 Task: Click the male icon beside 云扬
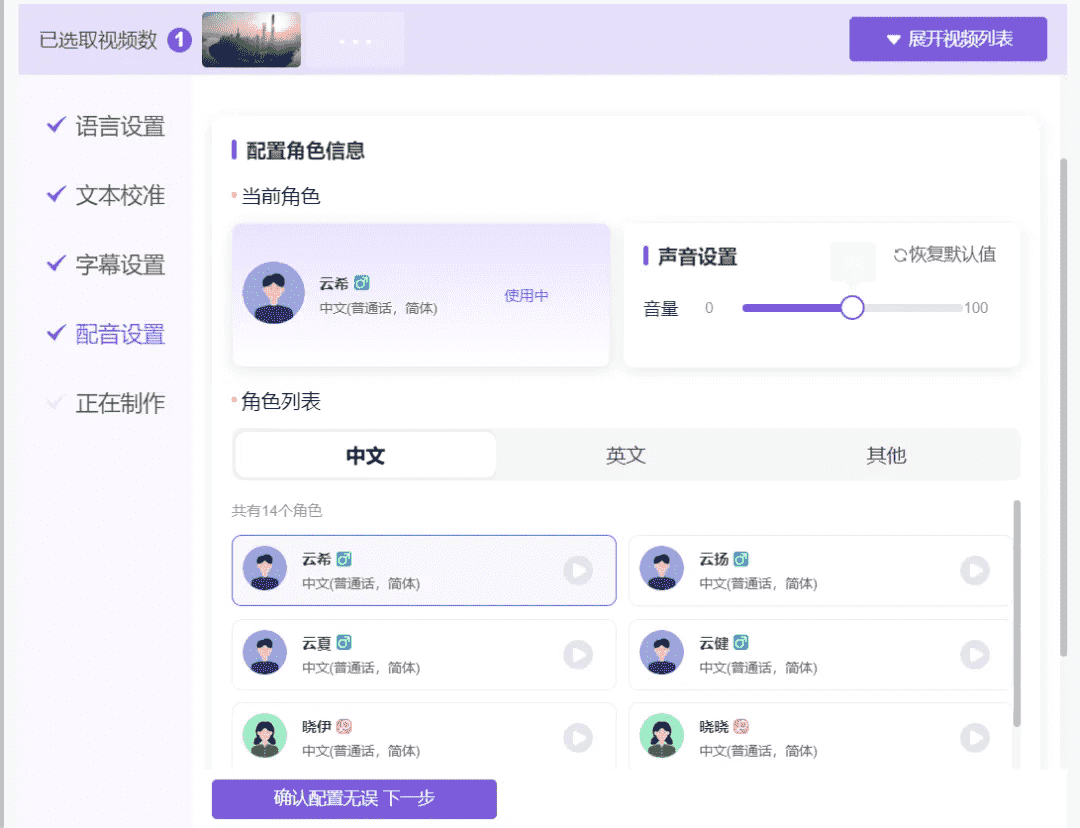[x=741, y=559]
